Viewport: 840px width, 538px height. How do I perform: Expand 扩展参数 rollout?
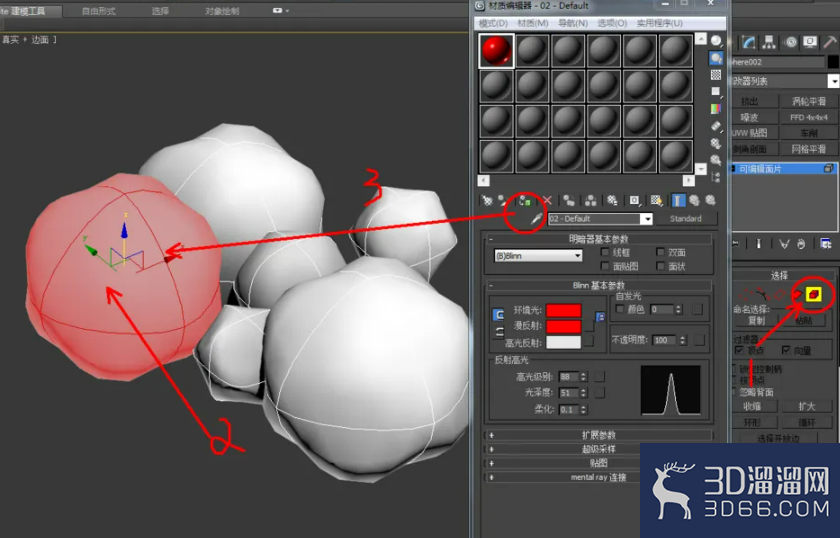click(x=599, y=435)
